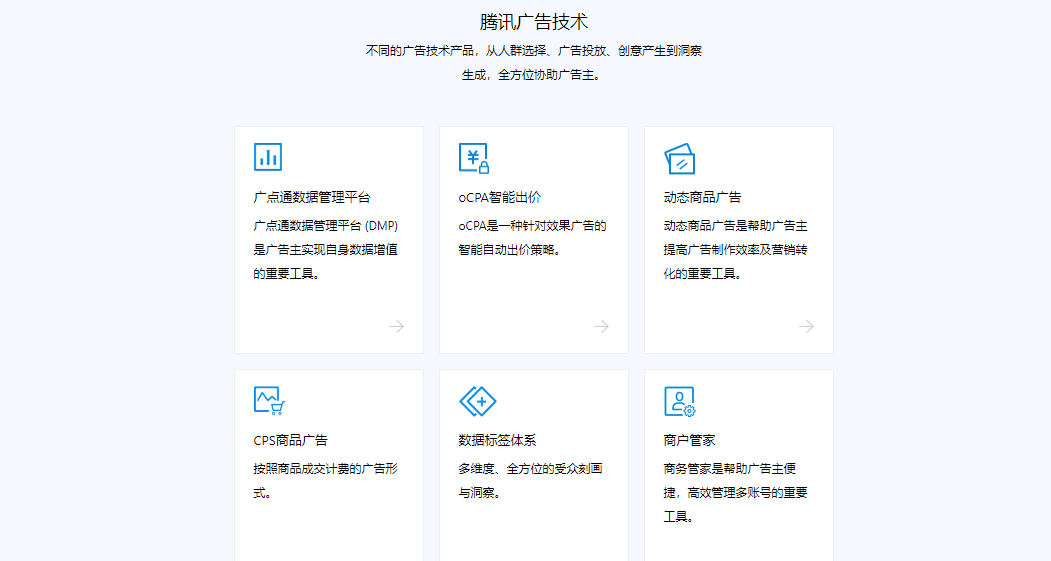This screenshot has height=561, width=1051.
Task: Click the subtitle line 生成，全方位协助广告主。
Action: tap(534, 75)
